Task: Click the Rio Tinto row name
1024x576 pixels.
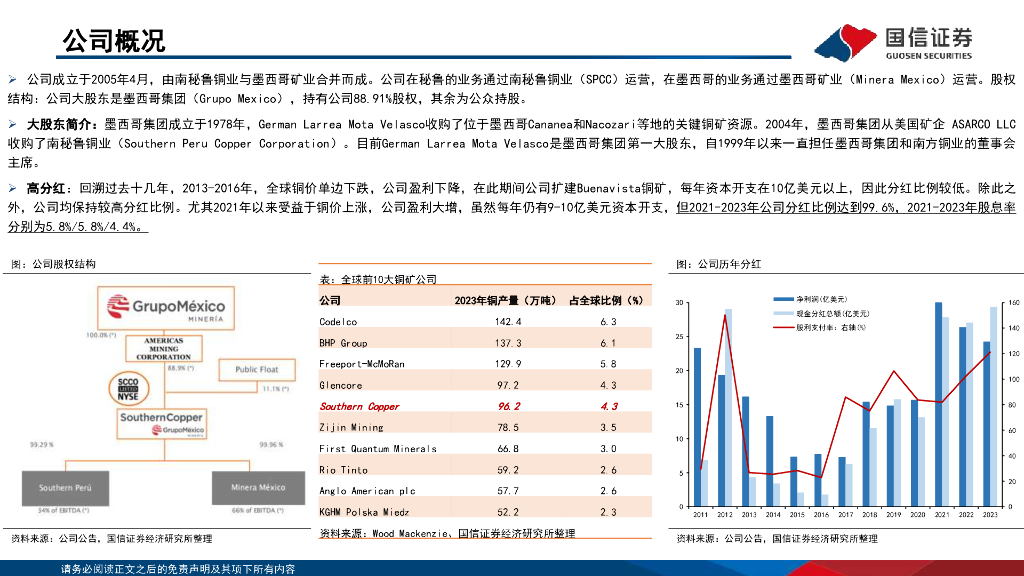Action: [344, 470]
